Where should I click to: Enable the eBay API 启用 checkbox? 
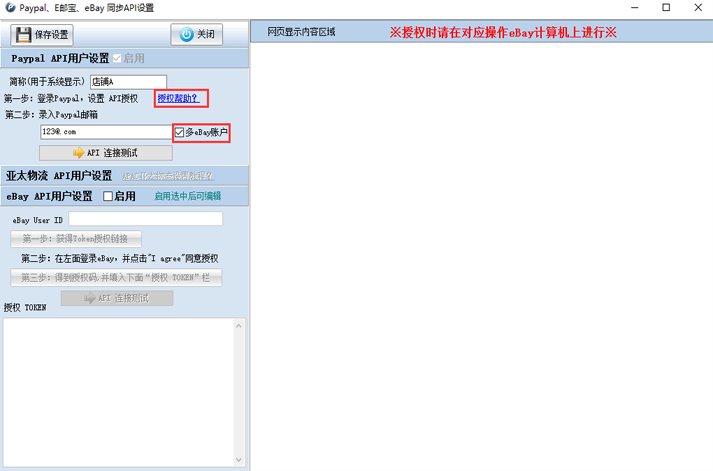point(108,197)
